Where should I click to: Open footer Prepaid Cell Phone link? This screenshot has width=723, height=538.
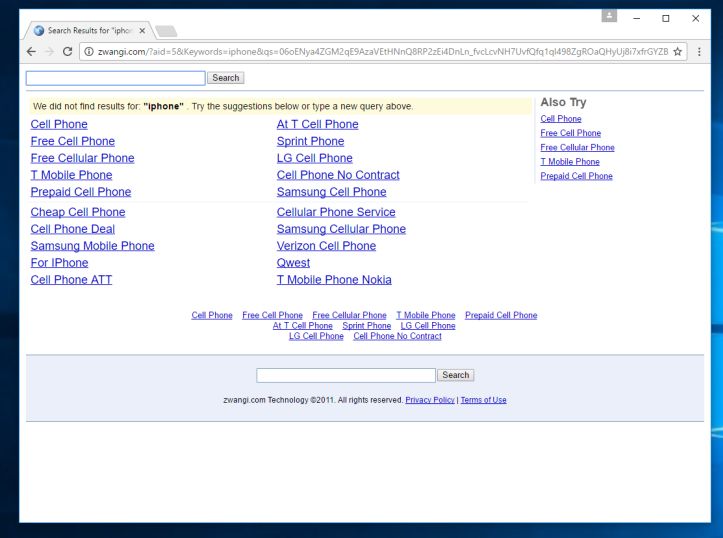pos(501,315)
